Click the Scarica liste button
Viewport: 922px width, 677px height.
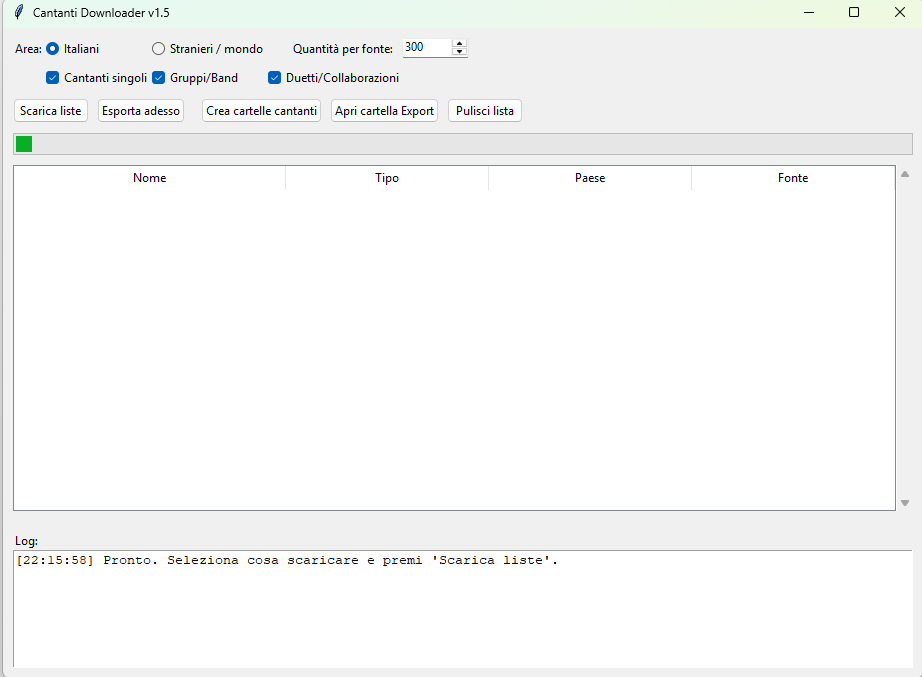(51, 111)
